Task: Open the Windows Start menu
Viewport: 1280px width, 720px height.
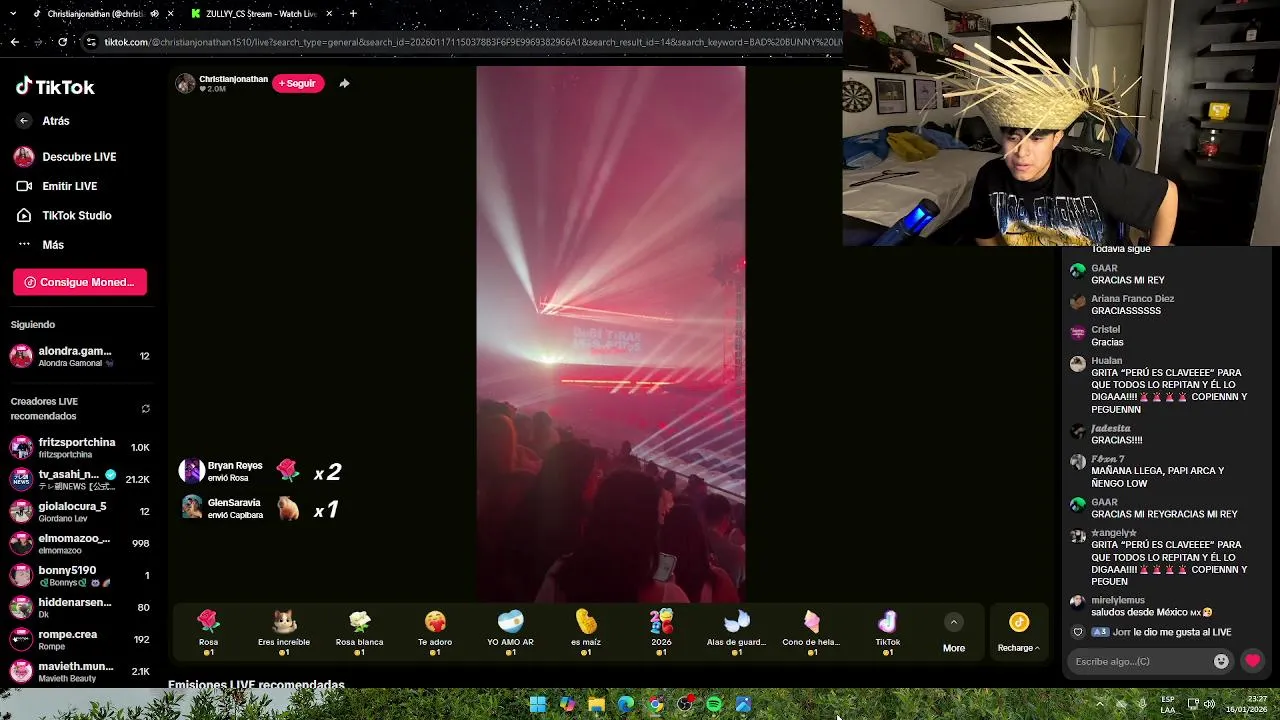Action: (538, 704)
